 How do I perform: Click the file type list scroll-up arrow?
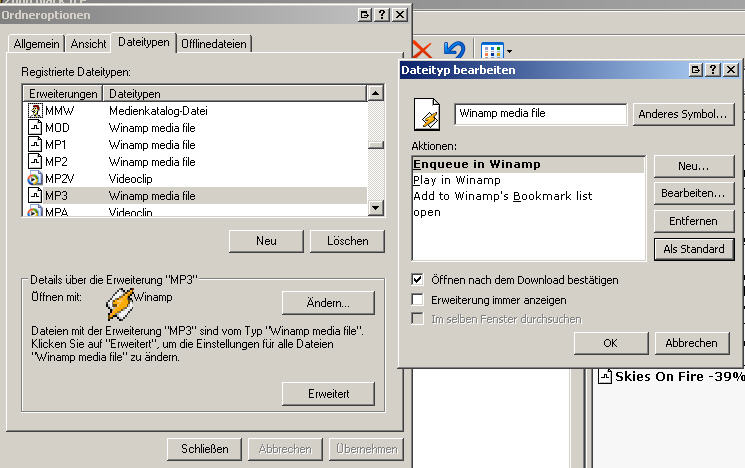point(376,93)
